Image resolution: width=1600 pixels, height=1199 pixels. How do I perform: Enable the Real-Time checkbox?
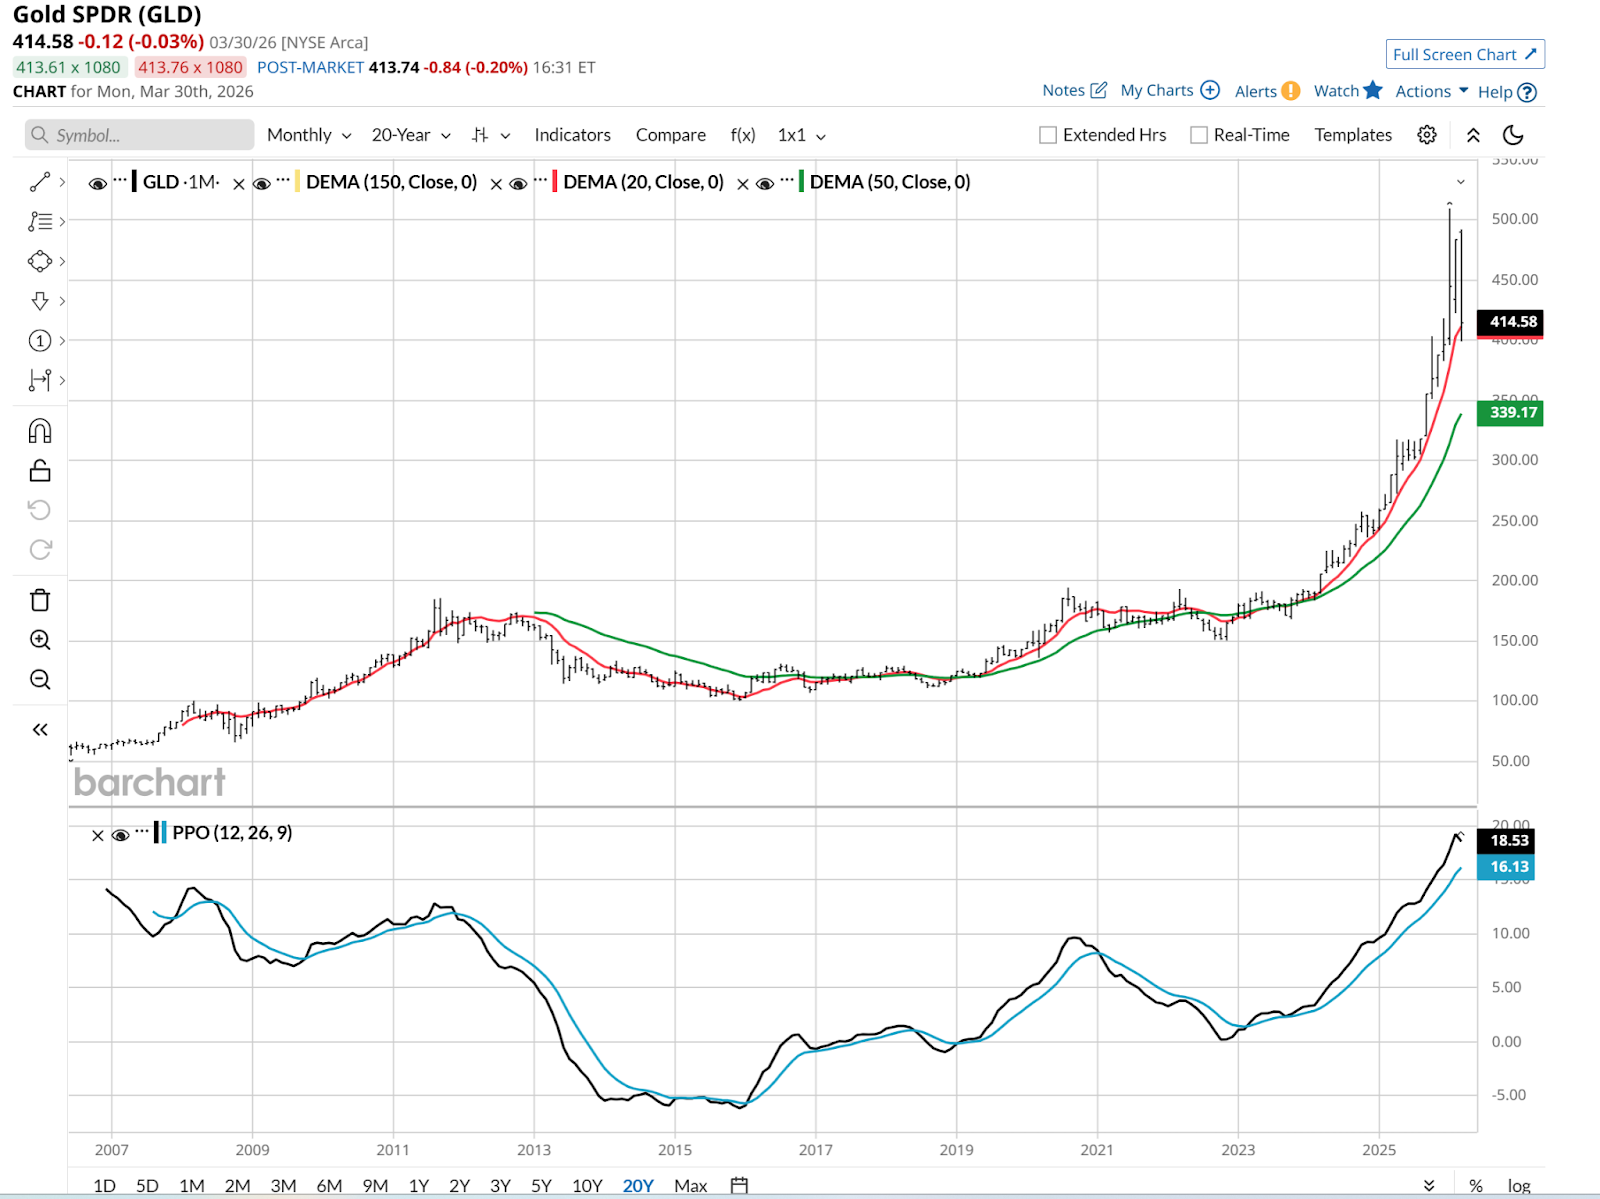click(1199, 135)
